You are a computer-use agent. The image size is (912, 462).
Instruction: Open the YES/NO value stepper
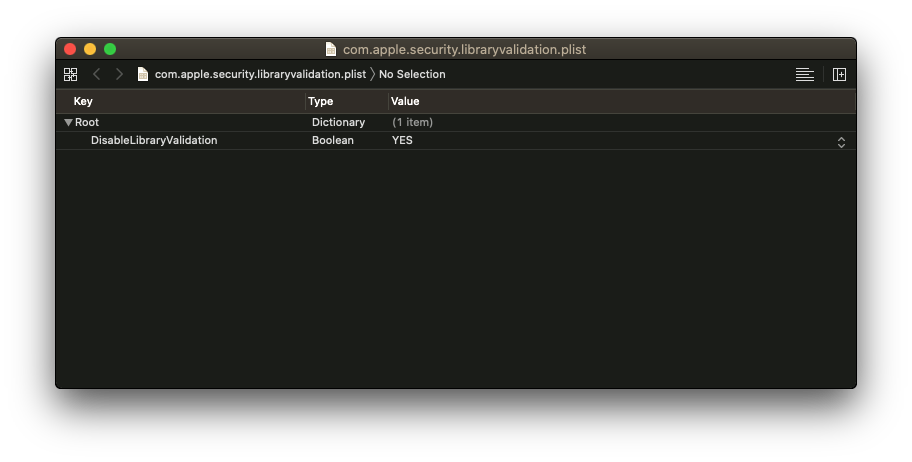(x=841, y=143)
